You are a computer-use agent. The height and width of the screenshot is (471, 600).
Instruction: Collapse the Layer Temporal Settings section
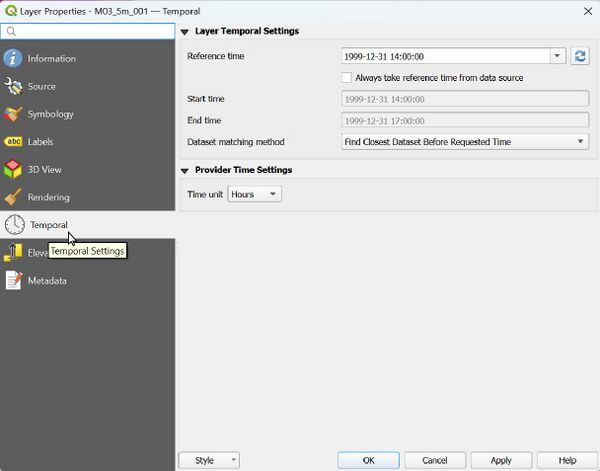185,31
